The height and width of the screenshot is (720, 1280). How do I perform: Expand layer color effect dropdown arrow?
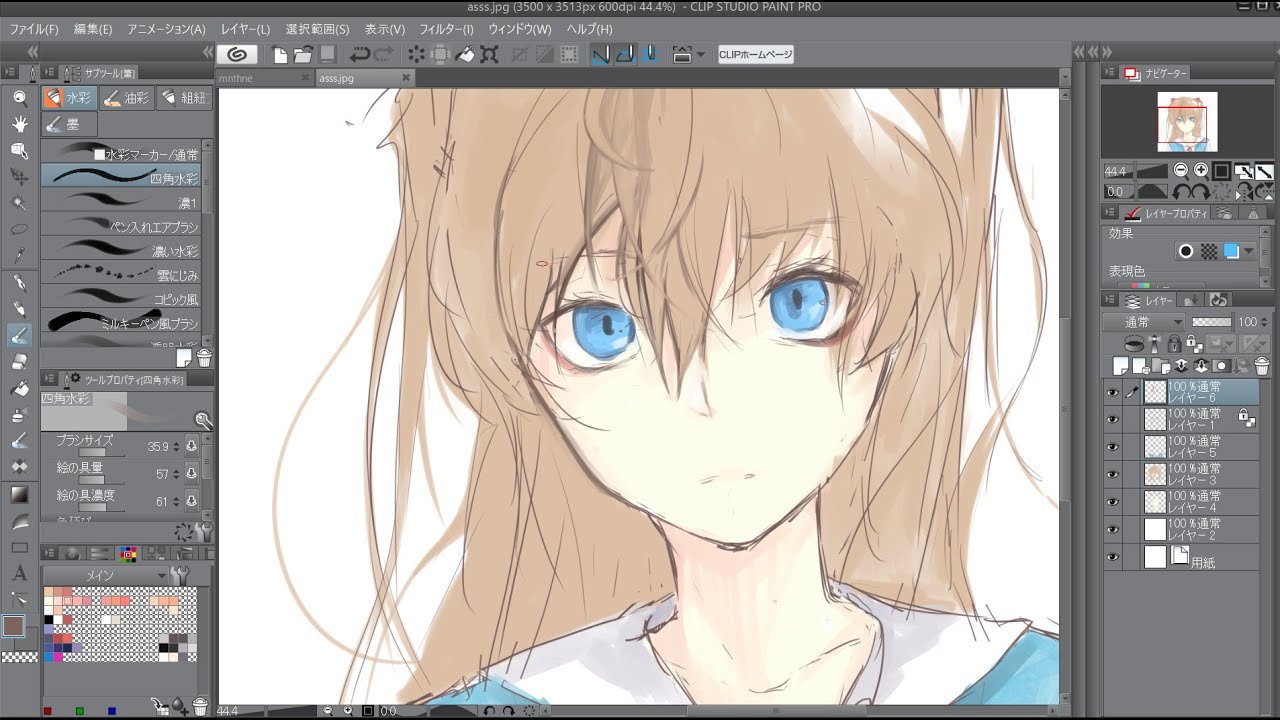[x=1249, y=251]
